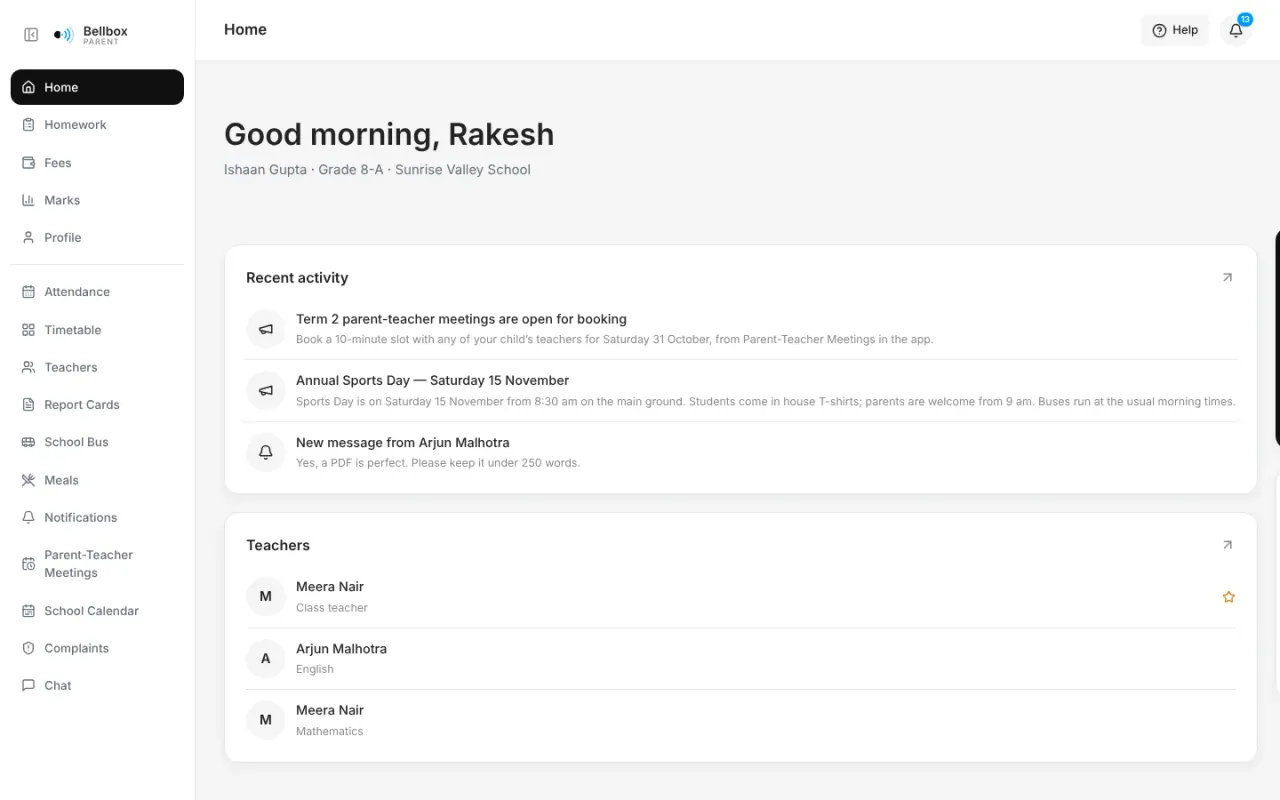Open the Complaints page

click(x=97, y=648)
